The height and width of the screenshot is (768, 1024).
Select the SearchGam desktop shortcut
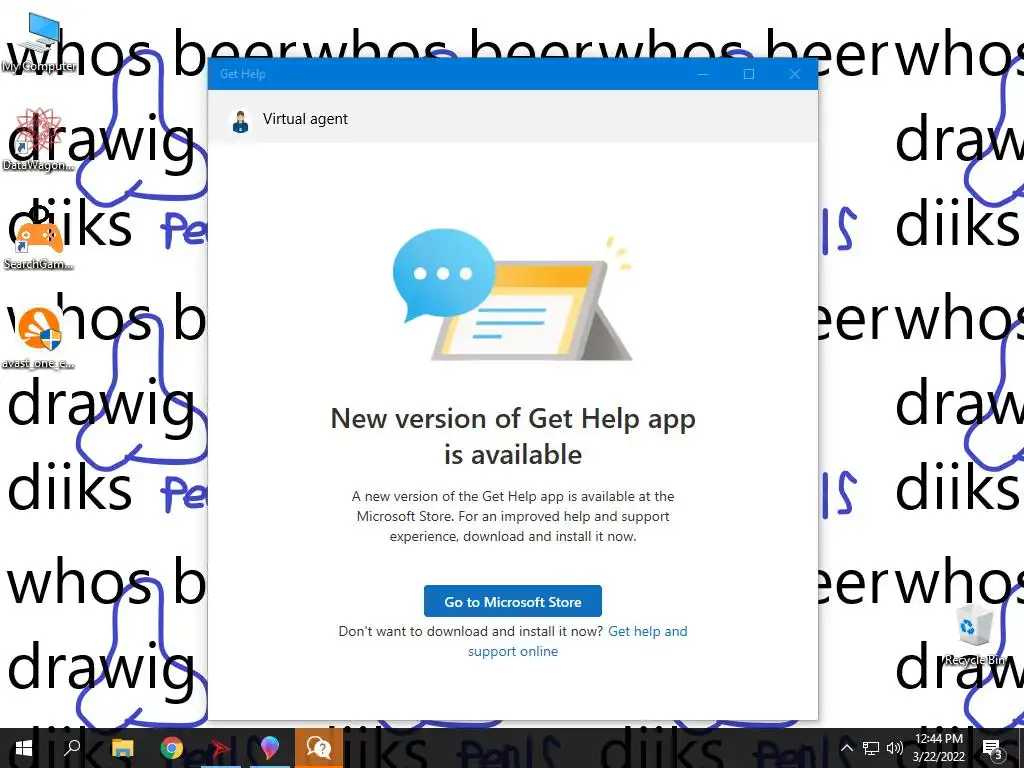[38, 240]
